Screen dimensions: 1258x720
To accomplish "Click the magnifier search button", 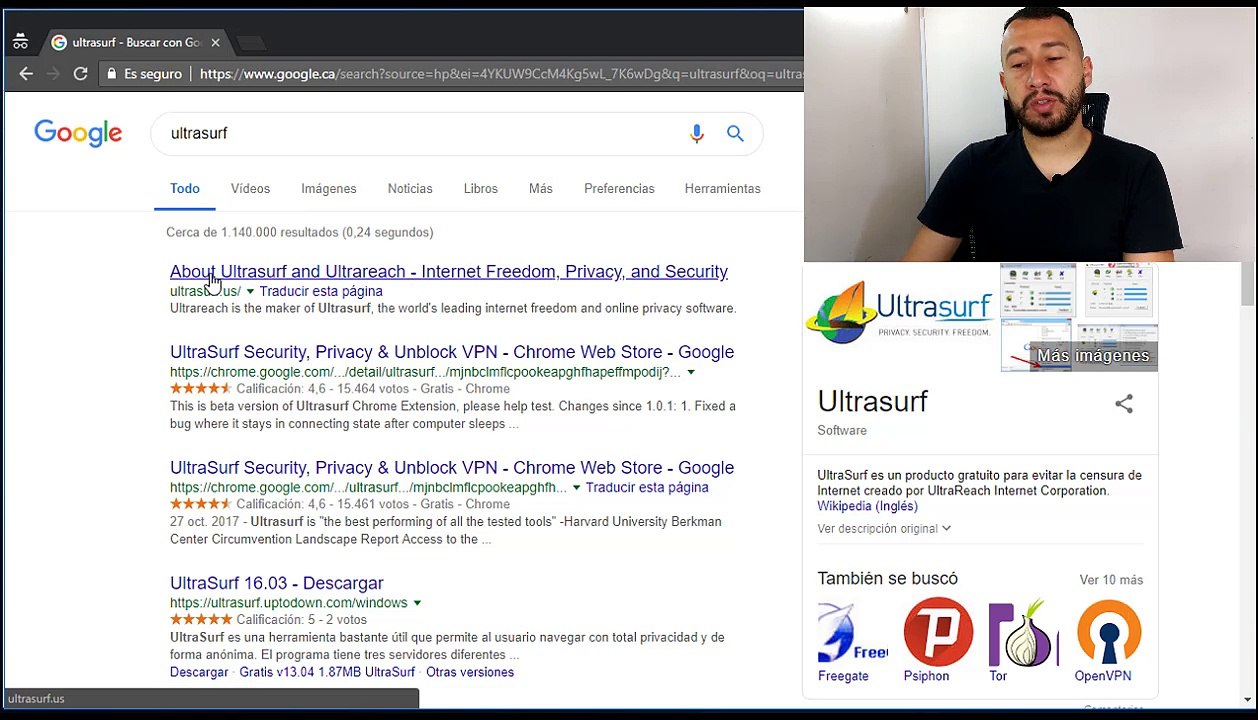I will tap(735, 133).
